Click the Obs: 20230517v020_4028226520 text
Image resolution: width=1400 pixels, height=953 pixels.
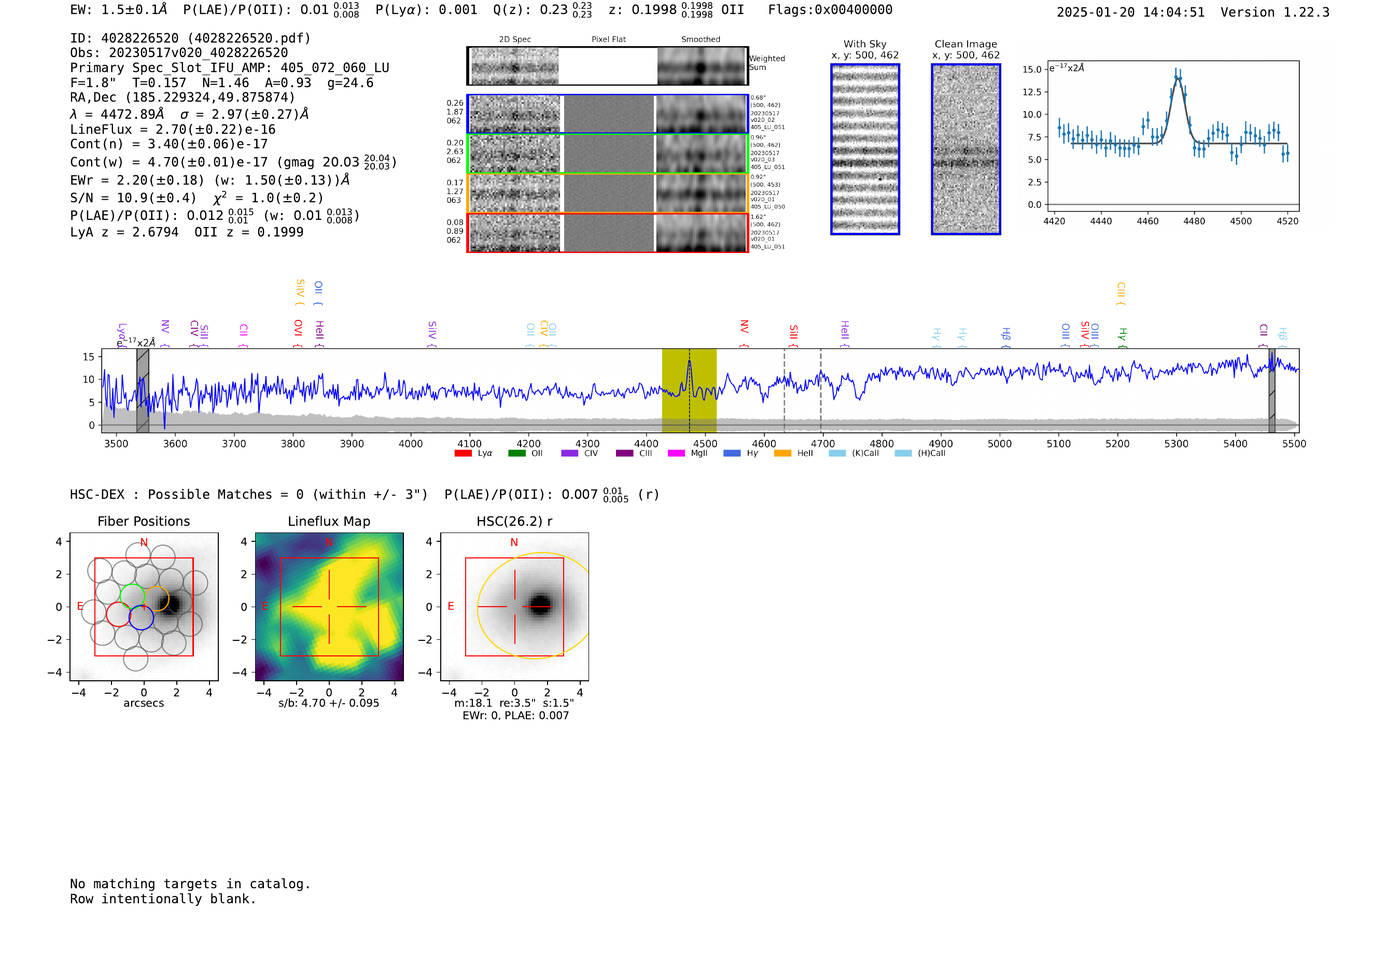coord(179,53)
